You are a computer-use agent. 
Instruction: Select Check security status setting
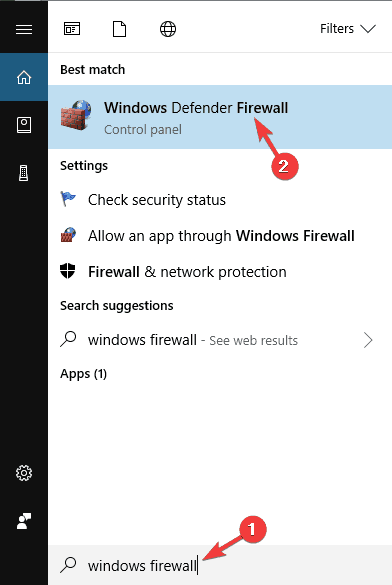coord(220,200)
